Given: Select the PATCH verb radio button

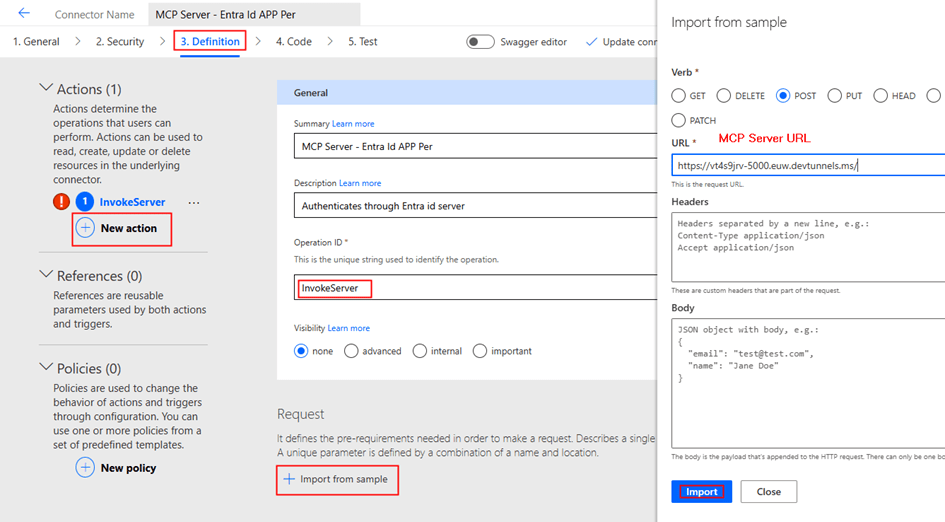Looking at the screenshot, I should click(x=679, y=120).
